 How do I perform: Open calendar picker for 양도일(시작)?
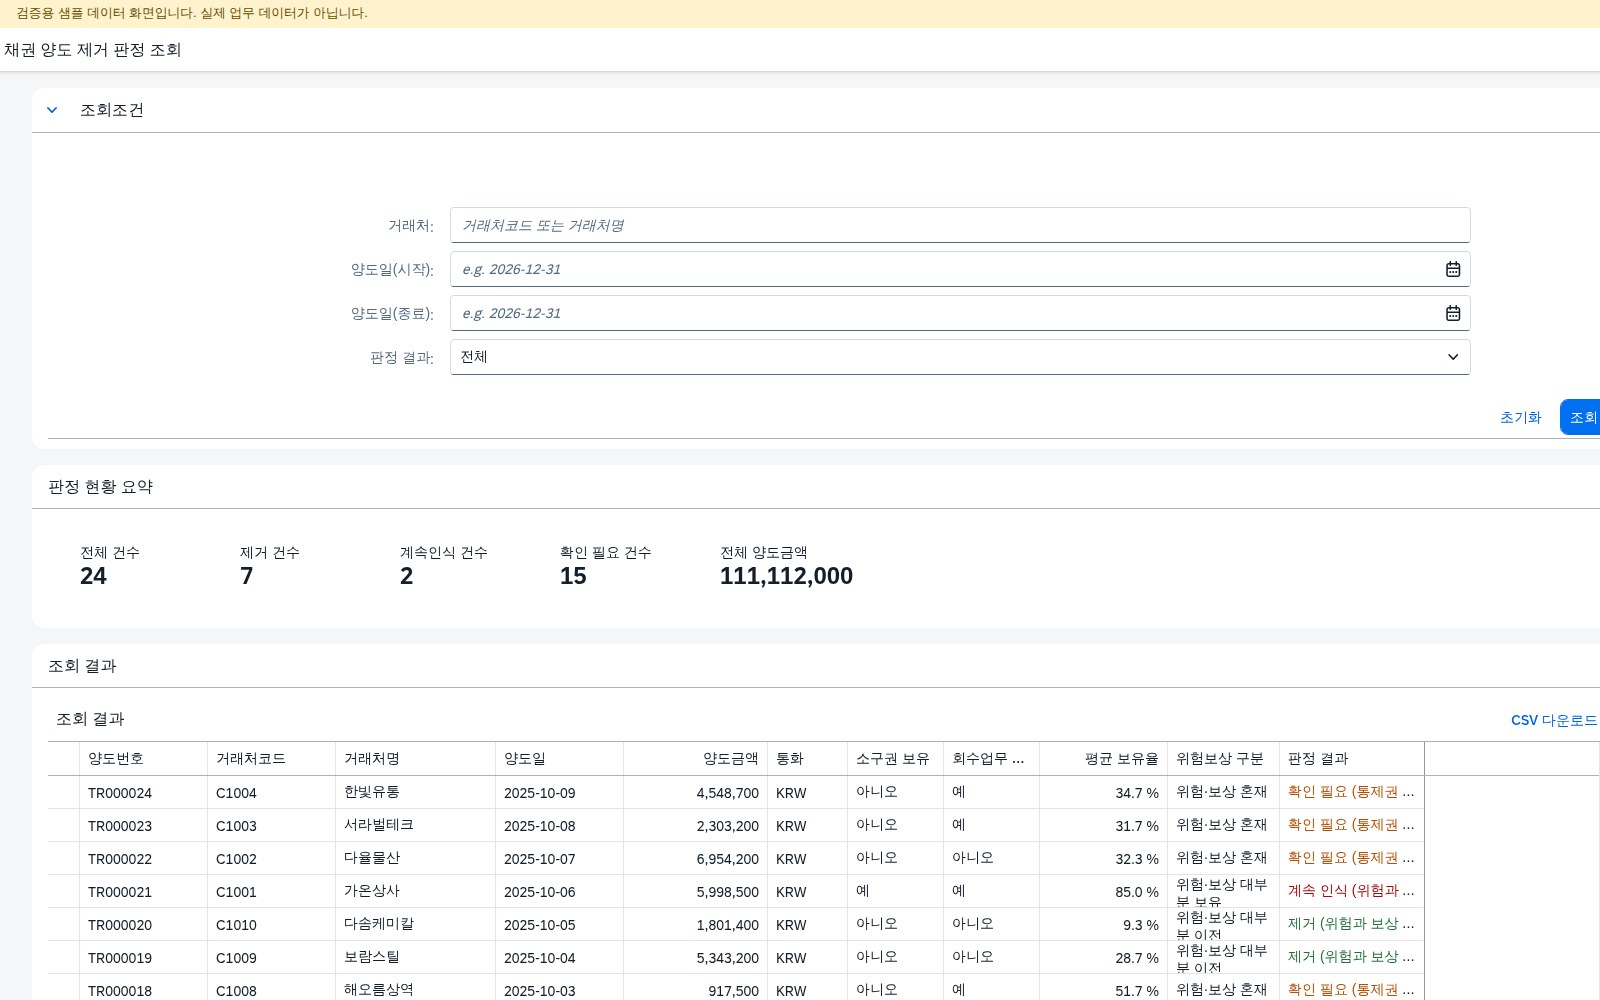tap(1453, 269)
